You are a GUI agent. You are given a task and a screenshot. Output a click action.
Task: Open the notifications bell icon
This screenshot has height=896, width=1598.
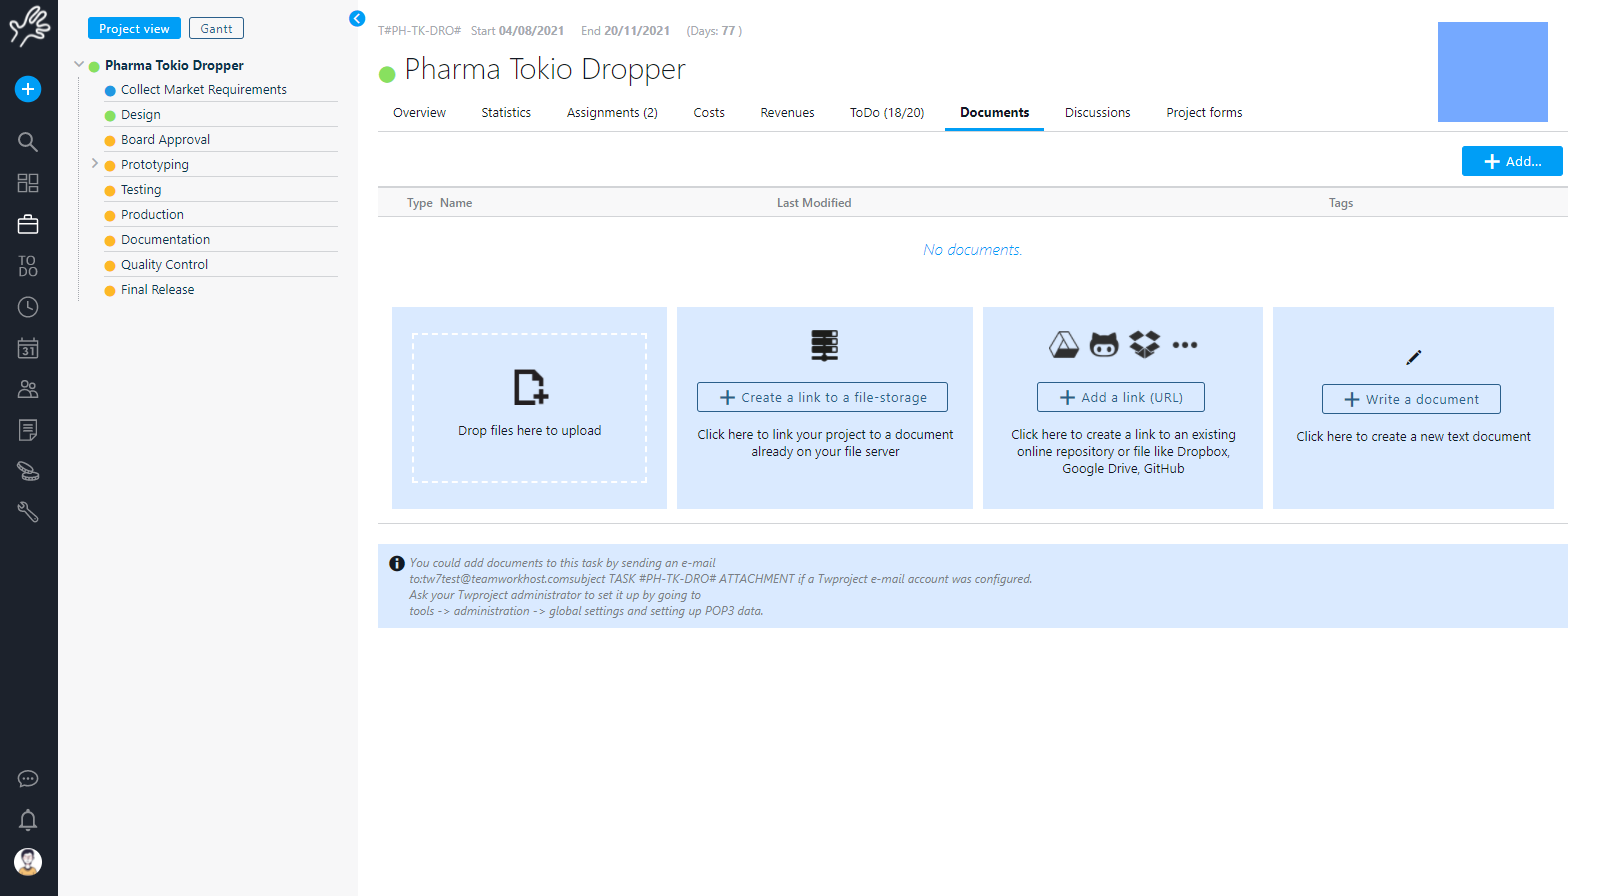(28, 820)
